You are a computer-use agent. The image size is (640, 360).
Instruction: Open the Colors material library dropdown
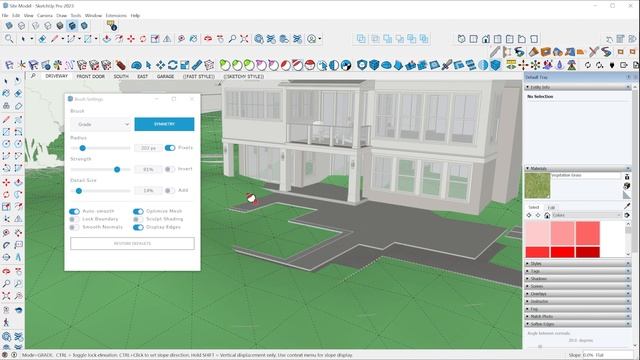[587, 215]
